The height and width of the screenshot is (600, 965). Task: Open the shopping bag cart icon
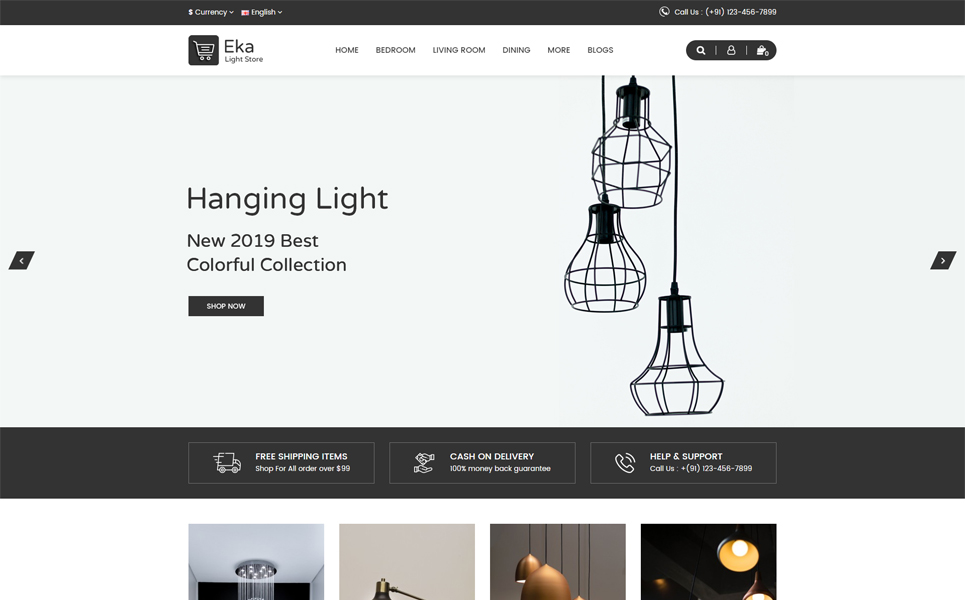pyautogui.click(x=762, y=50)
